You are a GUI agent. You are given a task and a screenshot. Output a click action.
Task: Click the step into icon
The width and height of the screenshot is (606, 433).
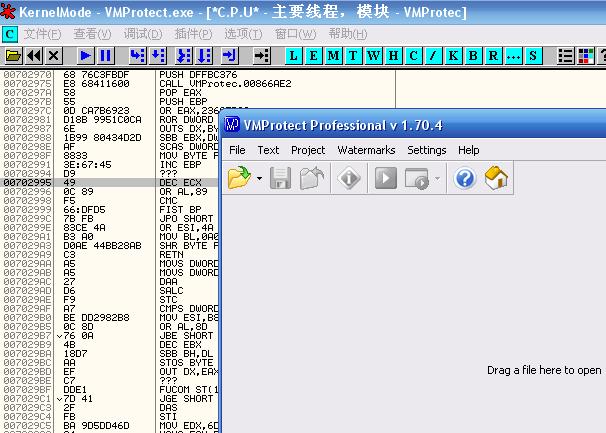pyautogui.click(x=138, y=56)
